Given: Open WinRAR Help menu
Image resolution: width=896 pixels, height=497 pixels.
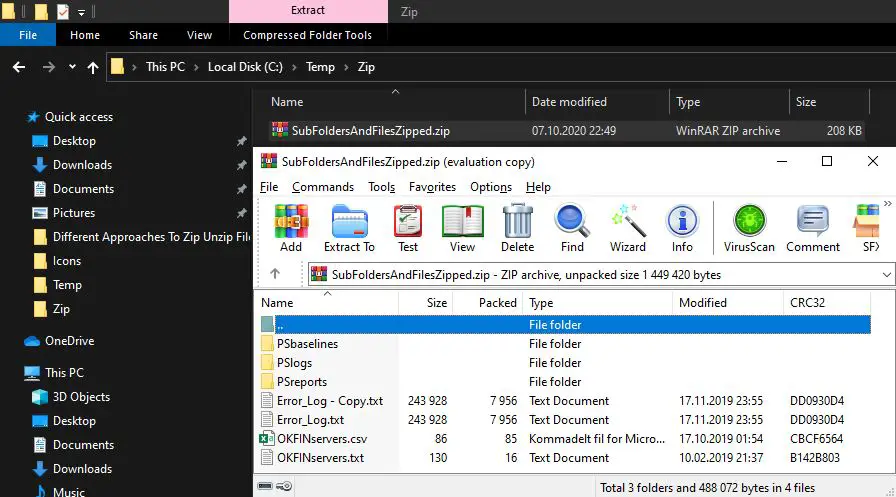Looking at the screenshot, I should [x=538, y=187].
